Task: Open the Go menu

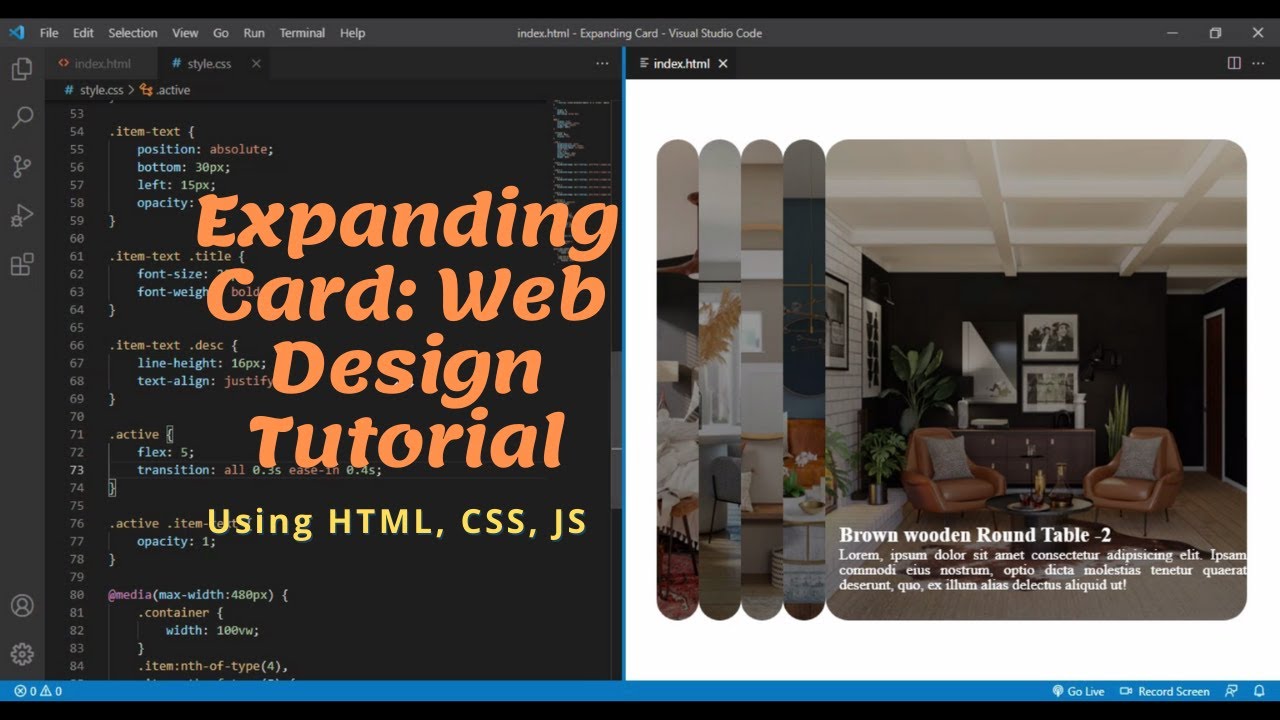Action: click(221, 33)
